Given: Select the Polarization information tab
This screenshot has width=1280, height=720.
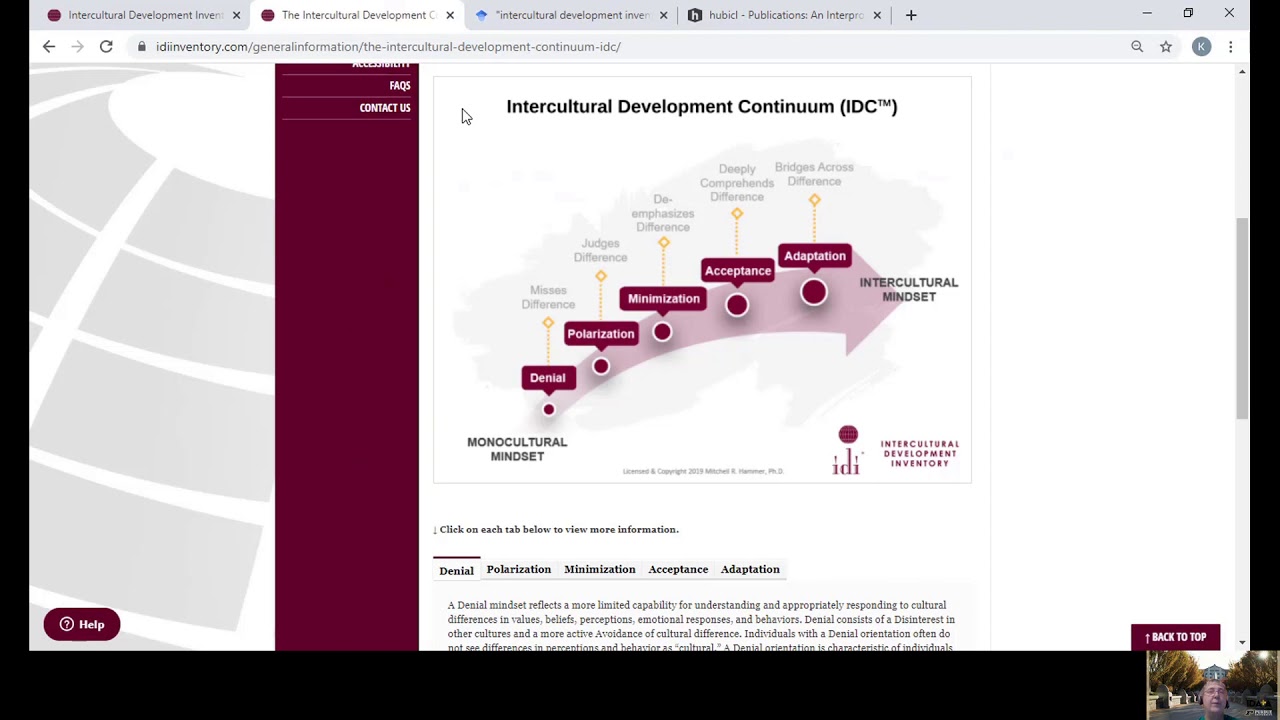Looking at the screenshot, I should tap(518, 569).
